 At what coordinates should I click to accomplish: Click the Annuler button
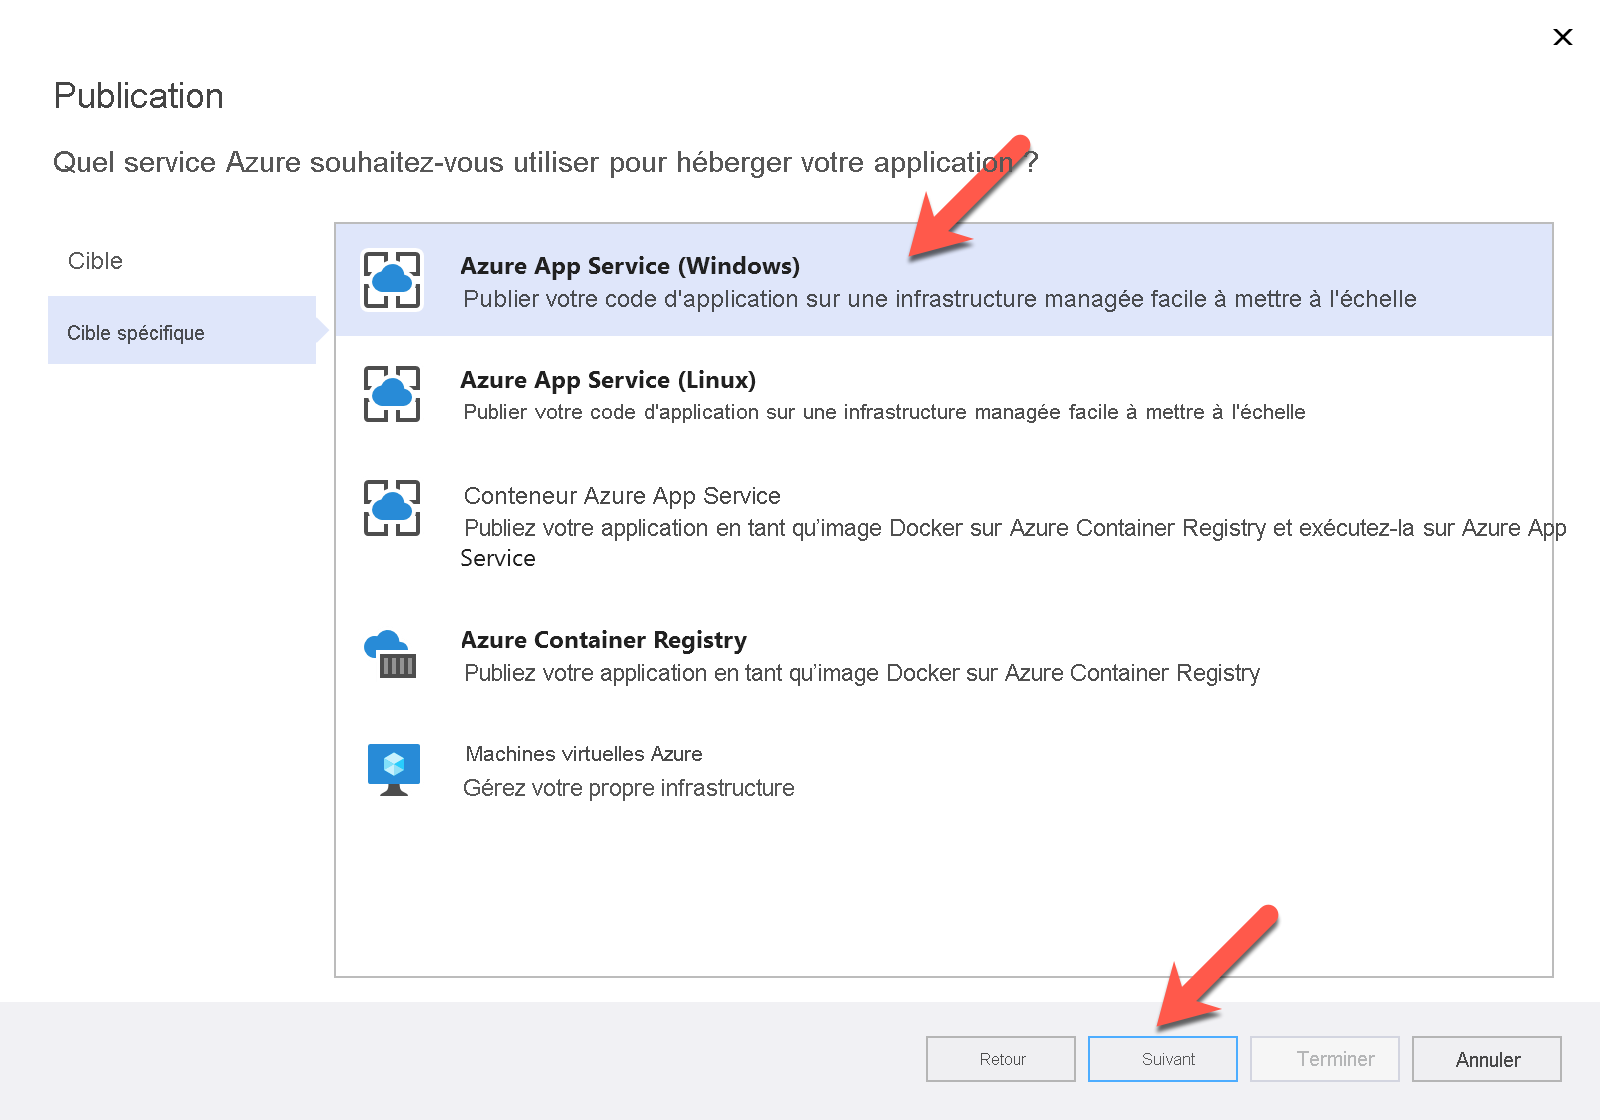click(1486, 1059)
